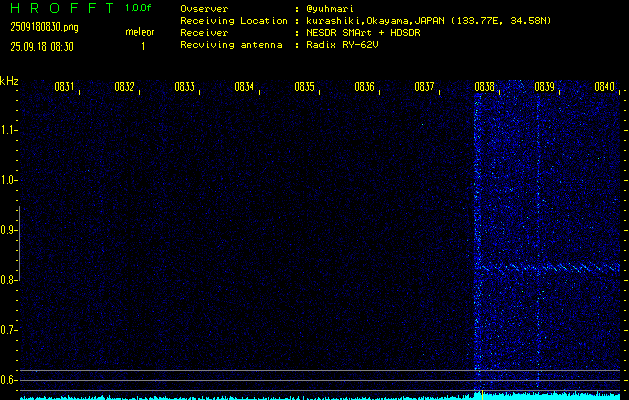Click the 1.0 kHz axis label
Viewport: 629px width, 400px height.
click(x=8, y=180)
